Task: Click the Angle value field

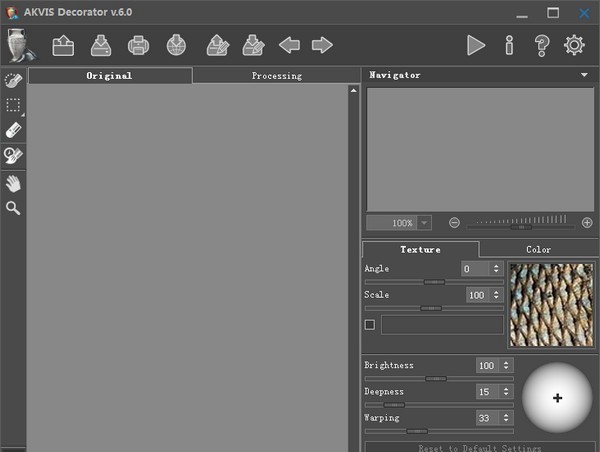Action: [x=475, y=269]
